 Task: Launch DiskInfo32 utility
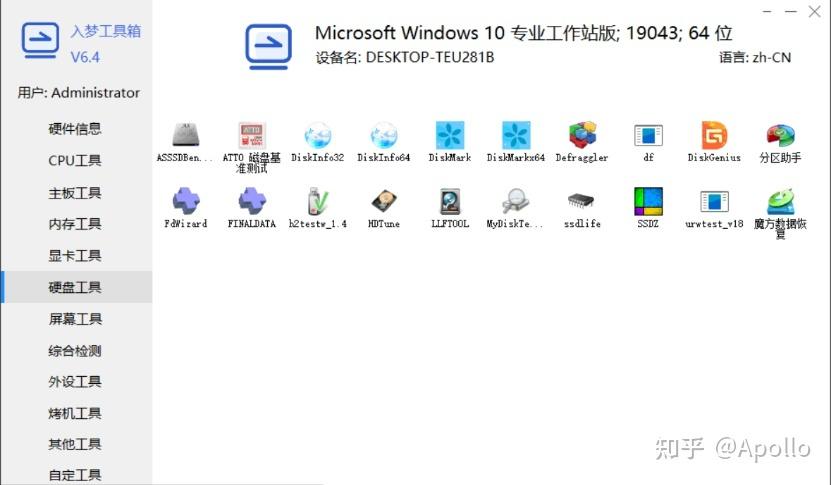point(317,137)
